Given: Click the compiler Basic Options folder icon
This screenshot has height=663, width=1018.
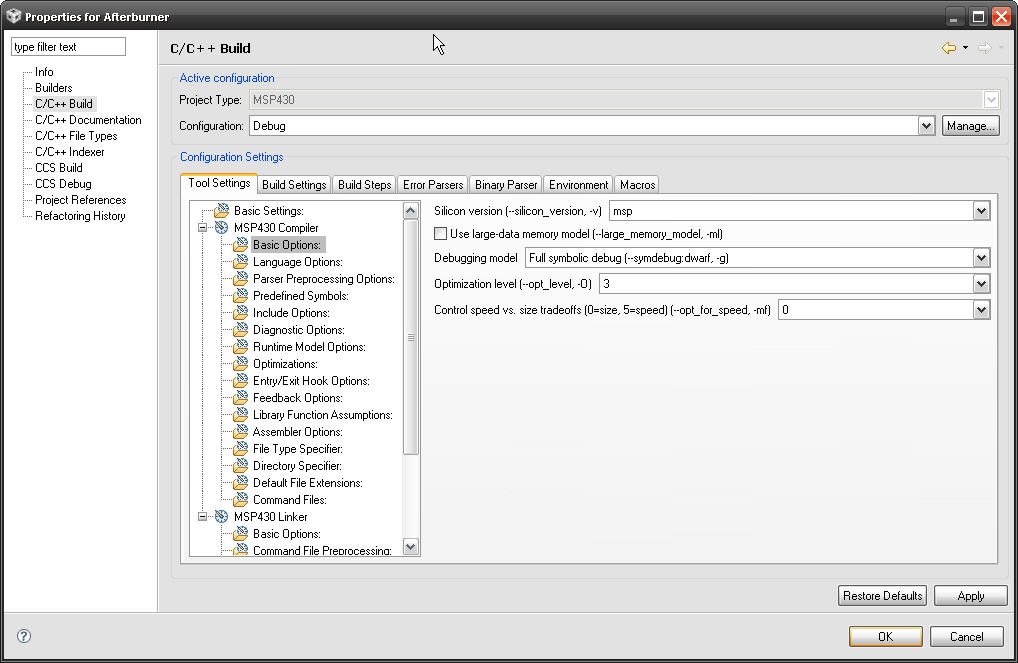Looking at the screenshot, I should [x=240, y=244].
